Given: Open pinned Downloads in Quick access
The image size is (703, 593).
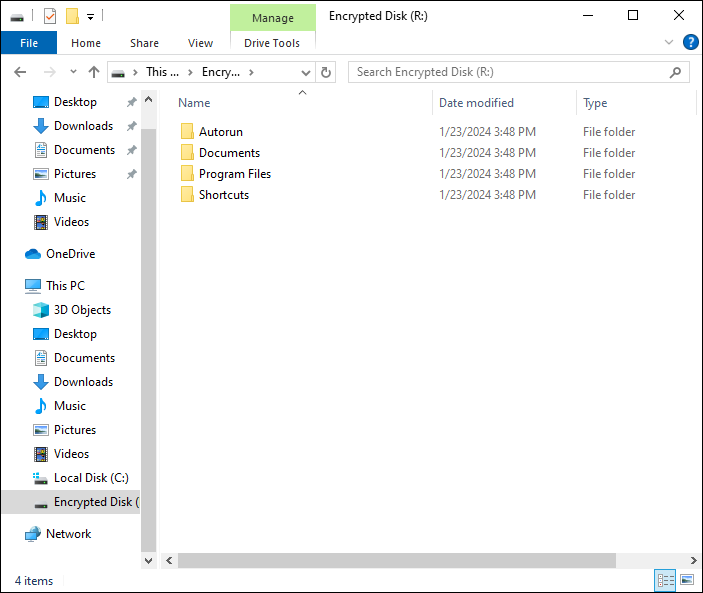Looking at the screenshot, I should coord(83,126).
